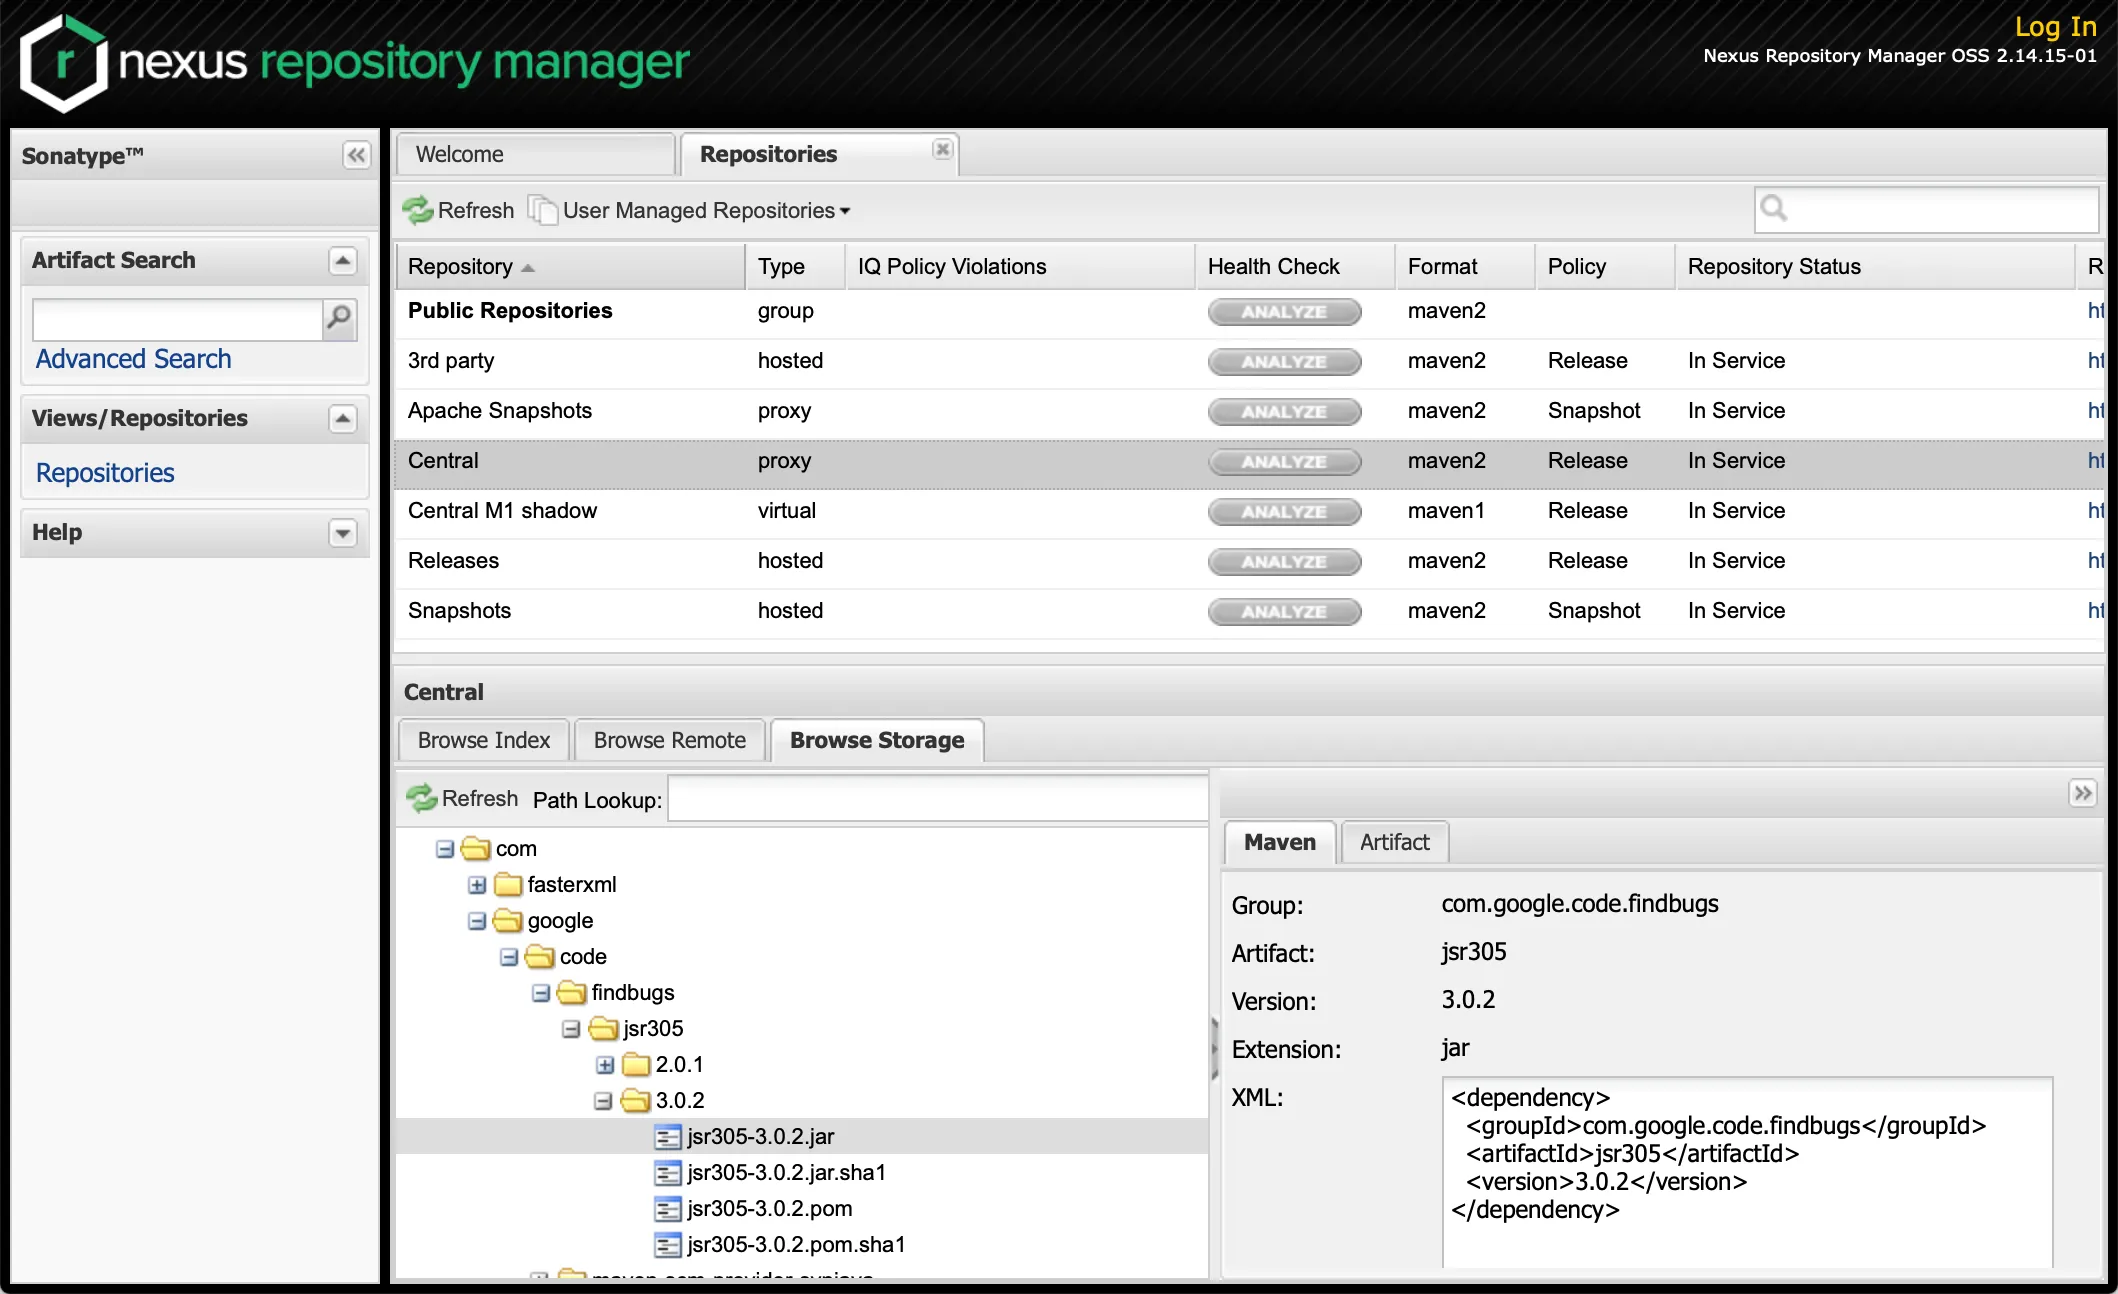Open the Browse Remote tab
The image size is (2118, 1294).
670,740
